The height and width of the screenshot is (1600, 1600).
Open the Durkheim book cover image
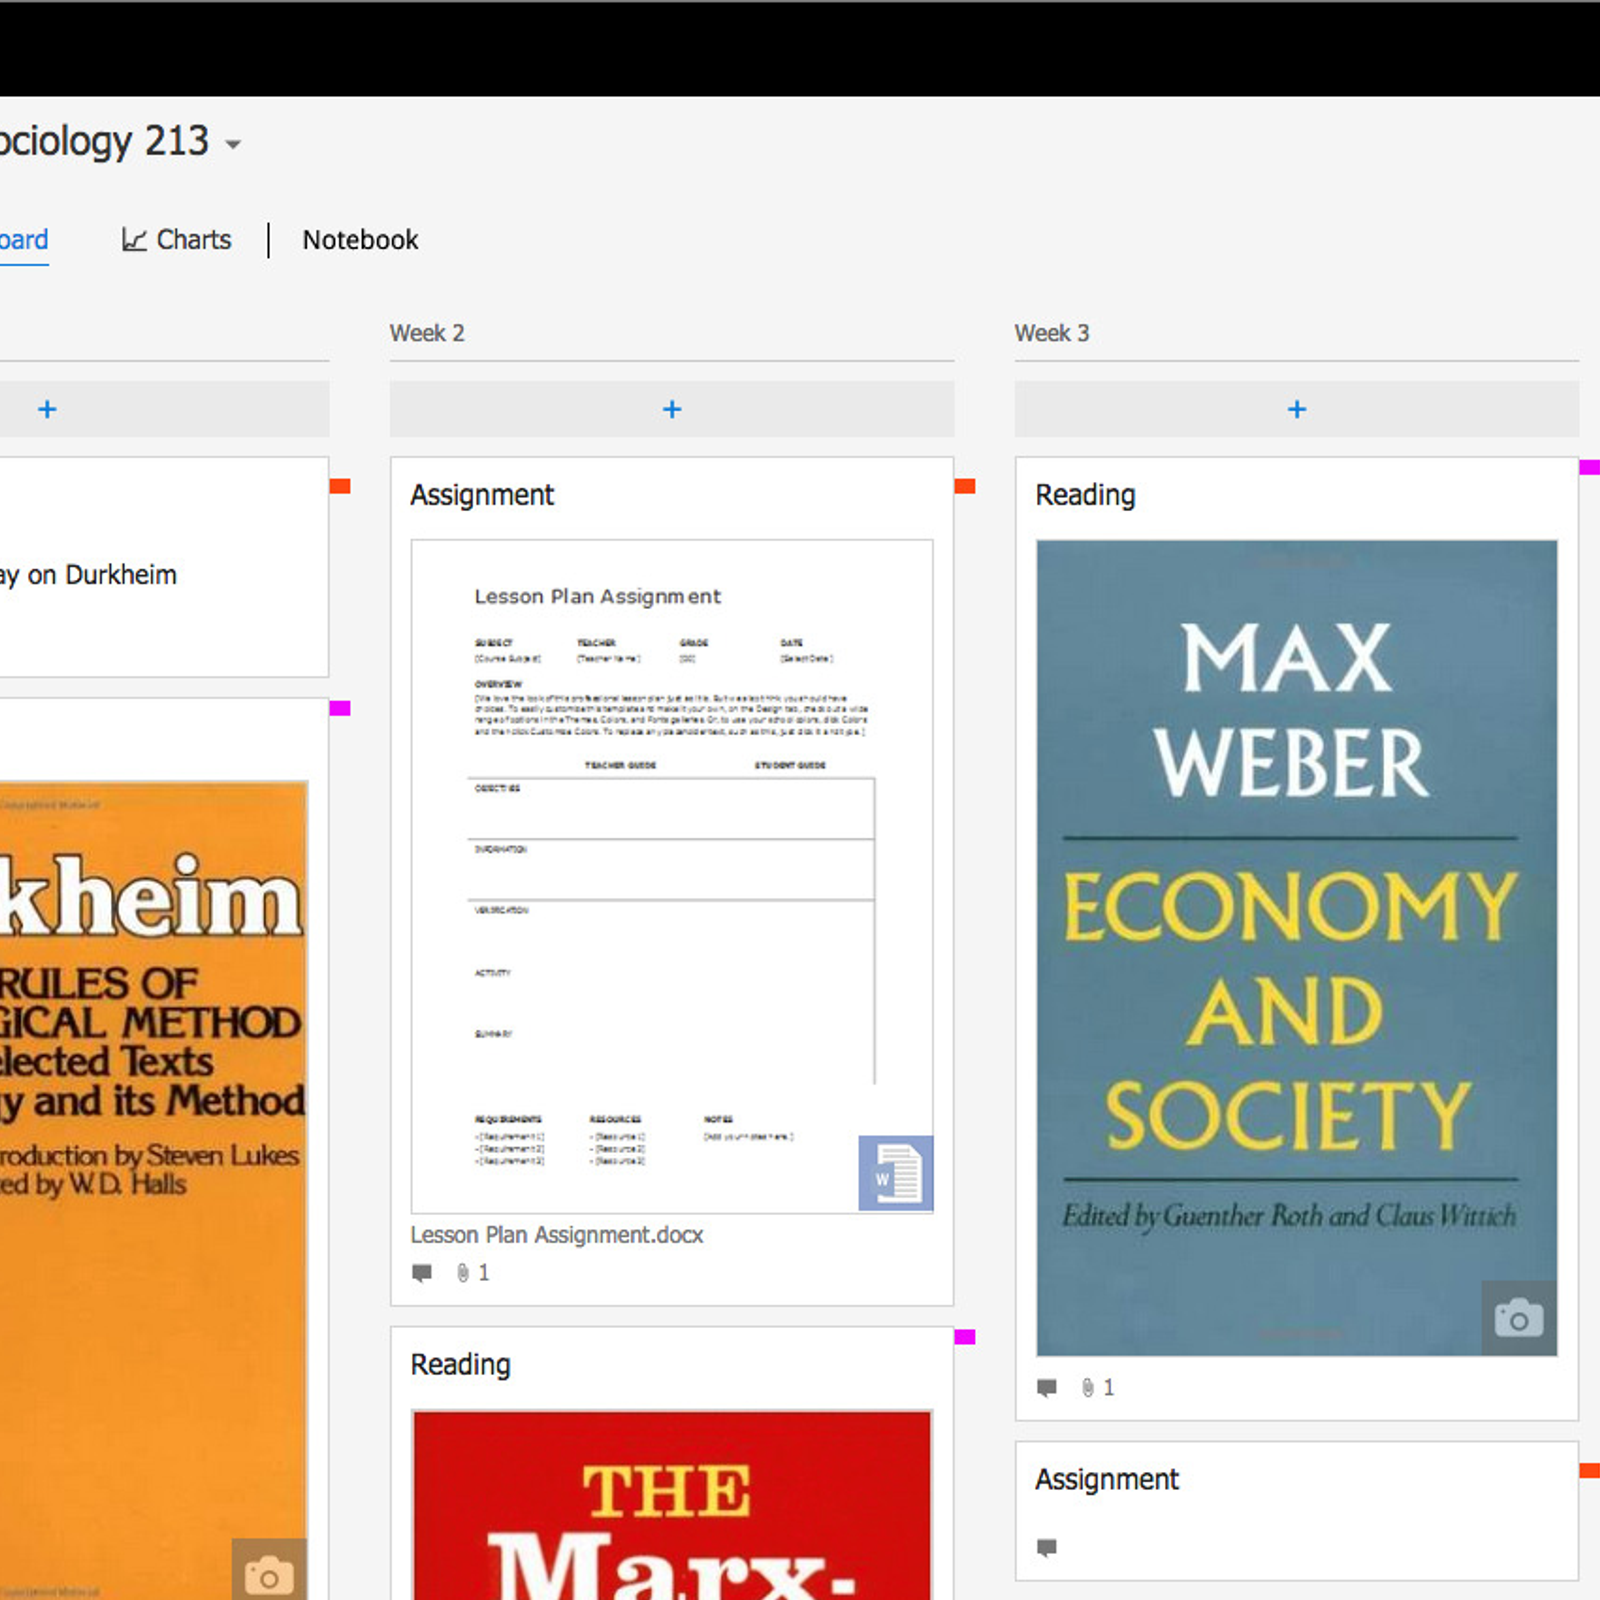(153, 1190)
